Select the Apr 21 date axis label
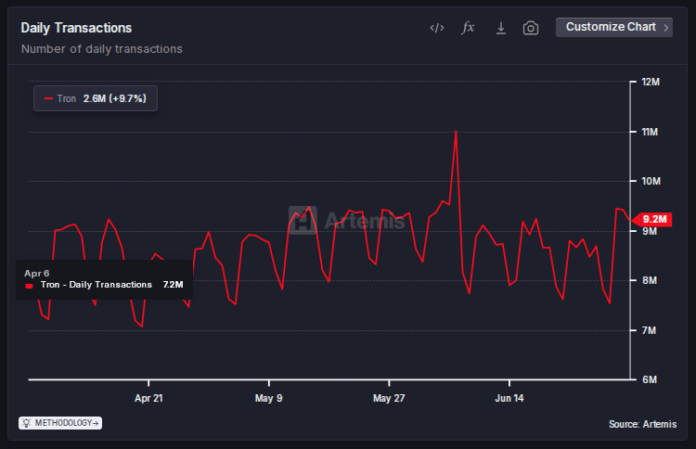This screenshot has height=449, width=696. click(148, 398)
